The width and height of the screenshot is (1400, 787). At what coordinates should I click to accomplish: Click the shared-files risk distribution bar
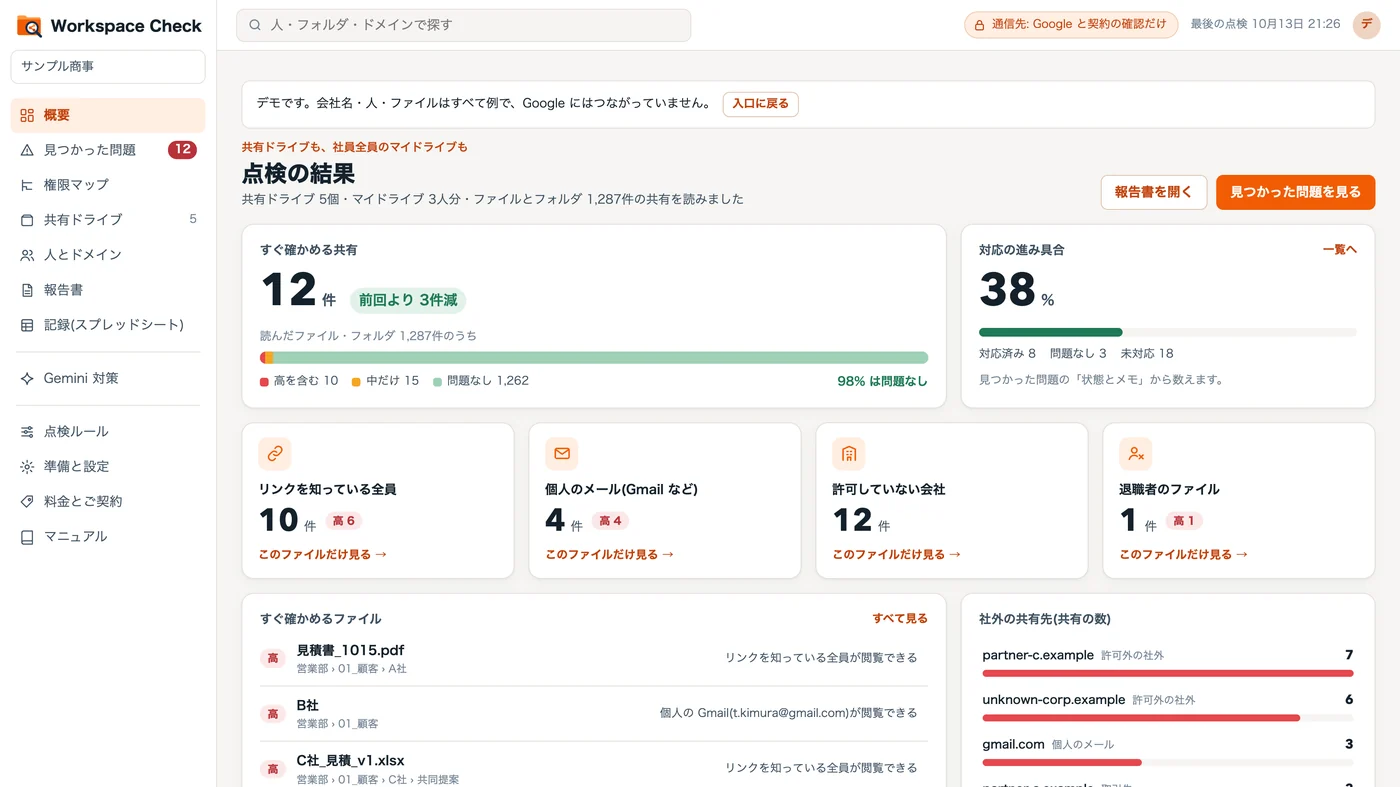tap(594, 358)
